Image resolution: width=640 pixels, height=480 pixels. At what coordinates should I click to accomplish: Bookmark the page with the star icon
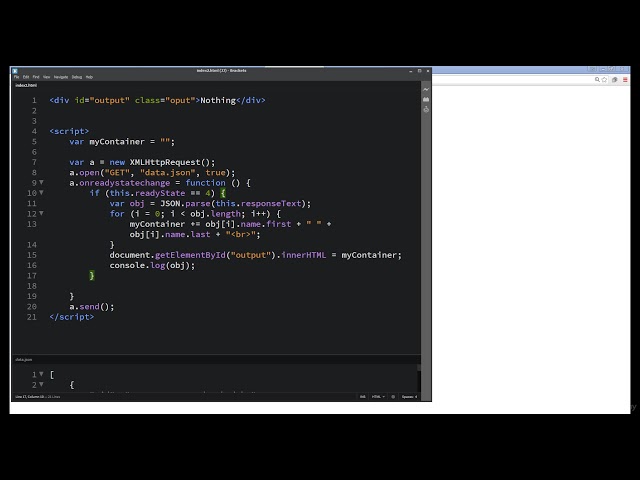point(604,80)
